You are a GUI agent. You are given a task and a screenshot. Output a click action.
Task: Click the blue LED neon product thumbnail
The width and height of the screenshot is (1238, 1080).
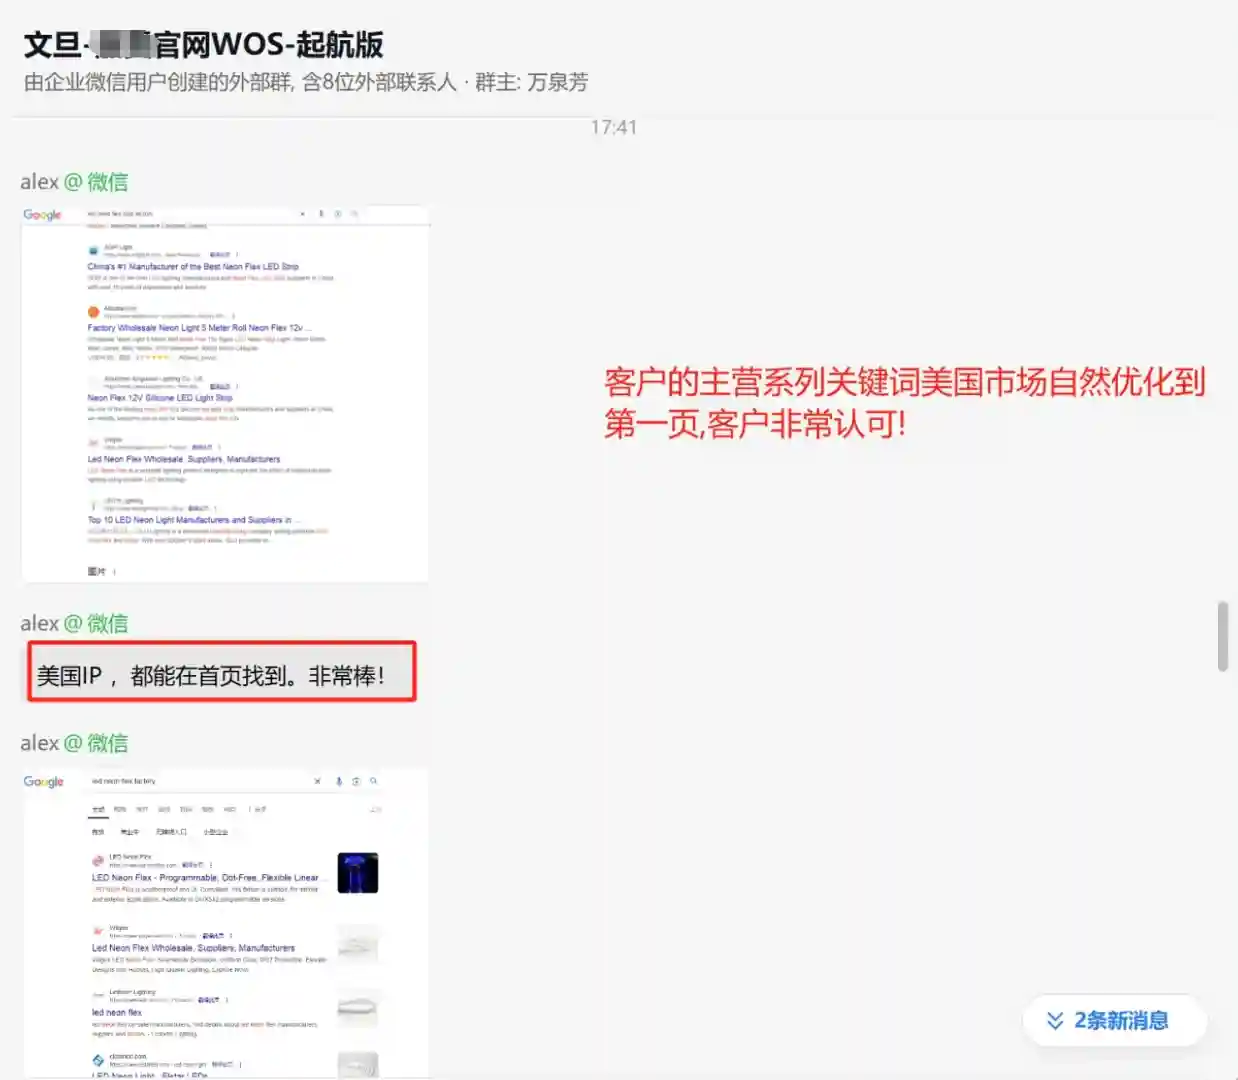click(357, 873)
